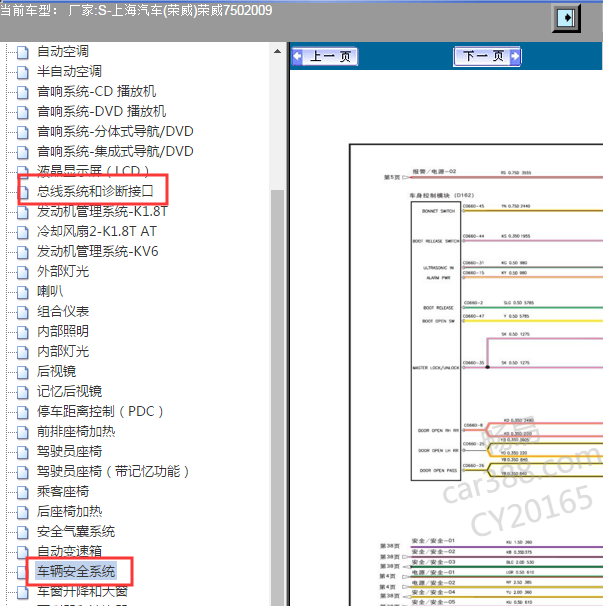Click document icon beside 发动机管理系统-KV6
Screen dimensions: 603x606
[x=22, y=252]
